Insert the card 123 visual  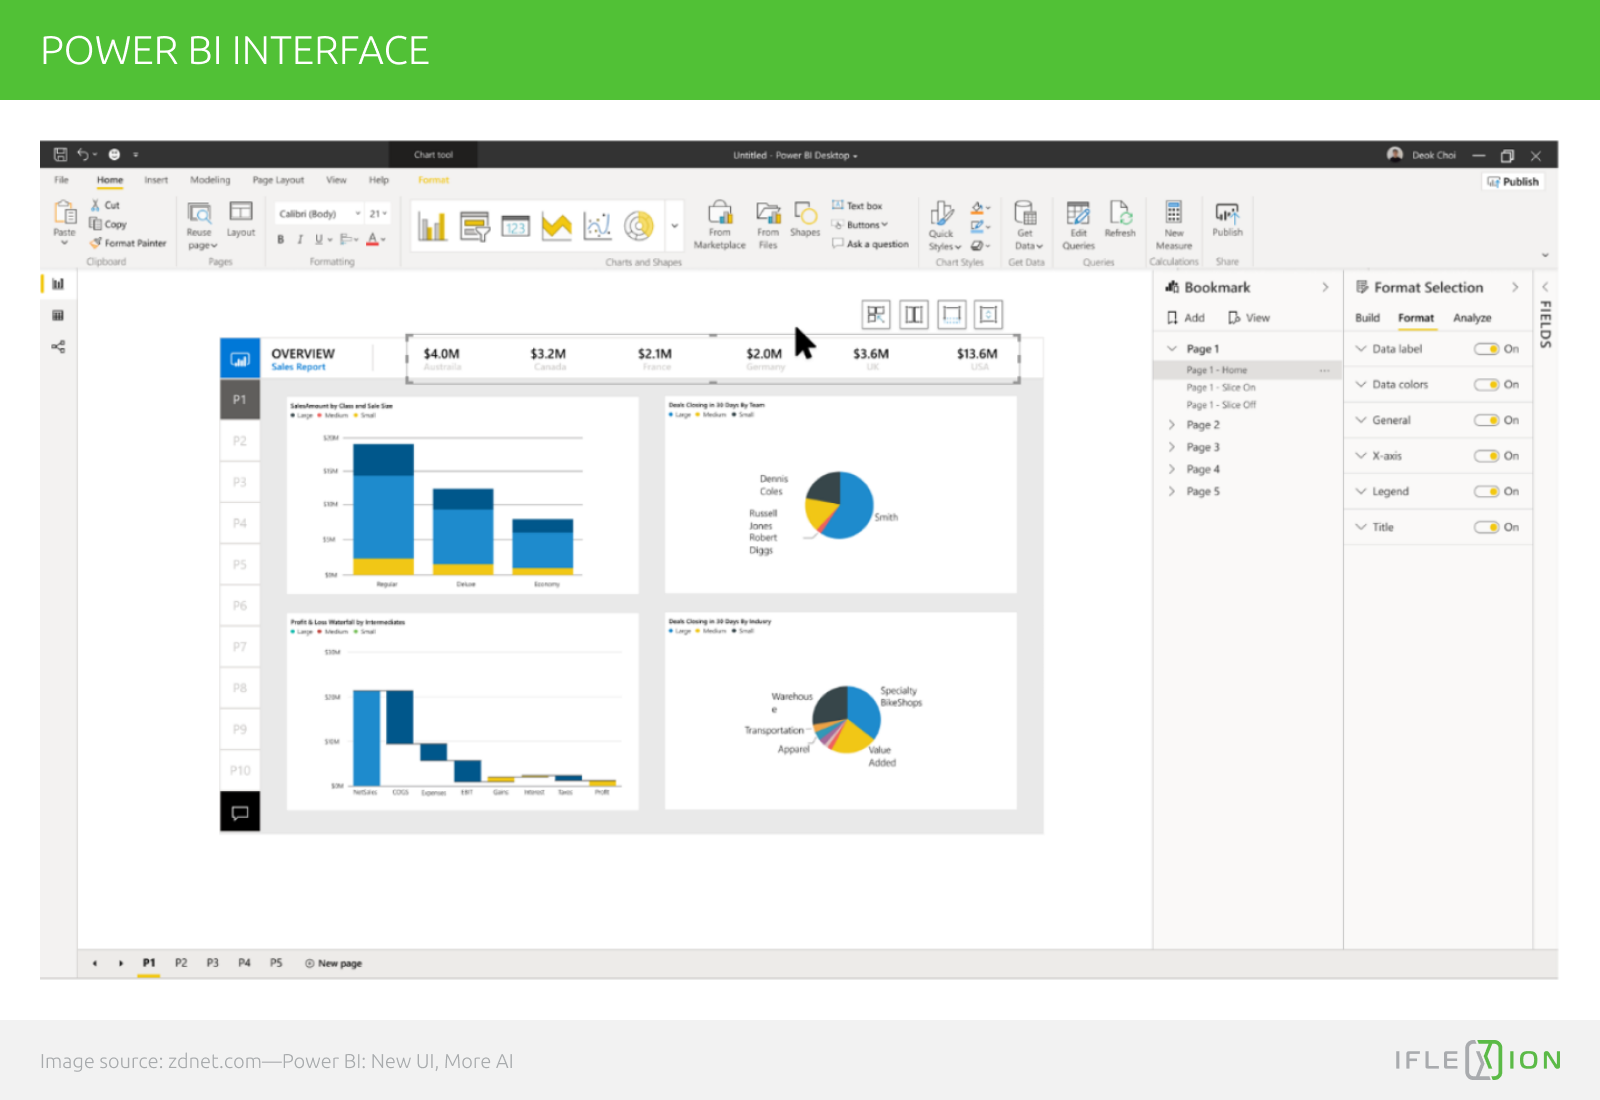[515, 227]
